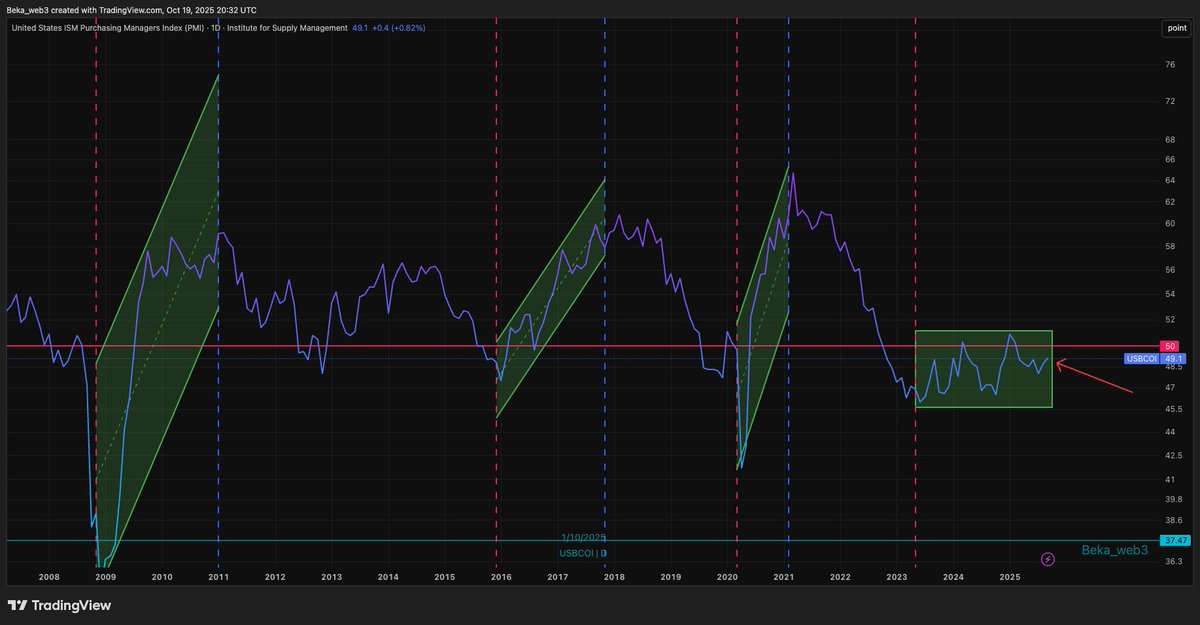
Task: Click the 54 value on price scale
Action: click(x=1170, y=294)
